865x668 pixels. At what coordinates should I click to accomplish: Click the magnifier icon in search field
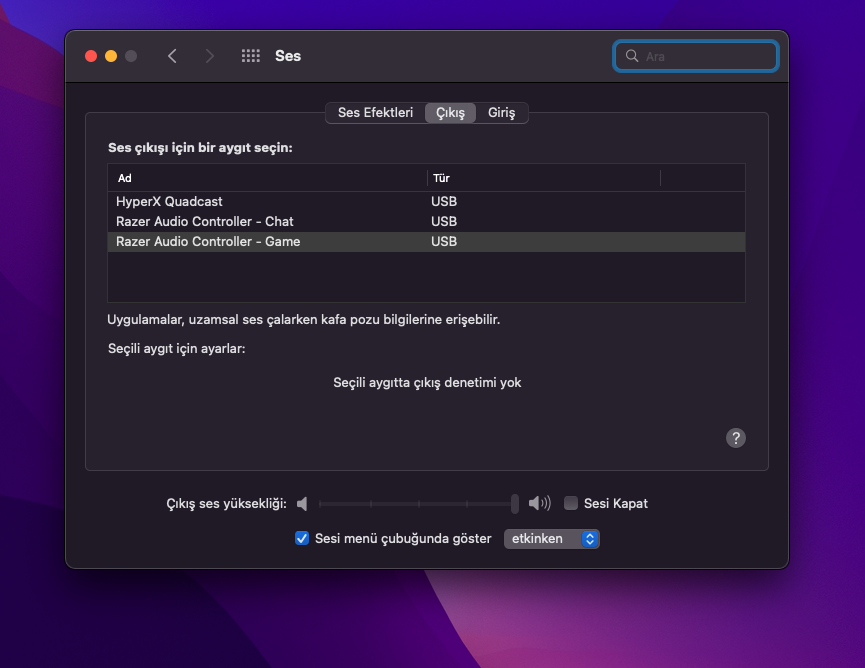(632, 56)
